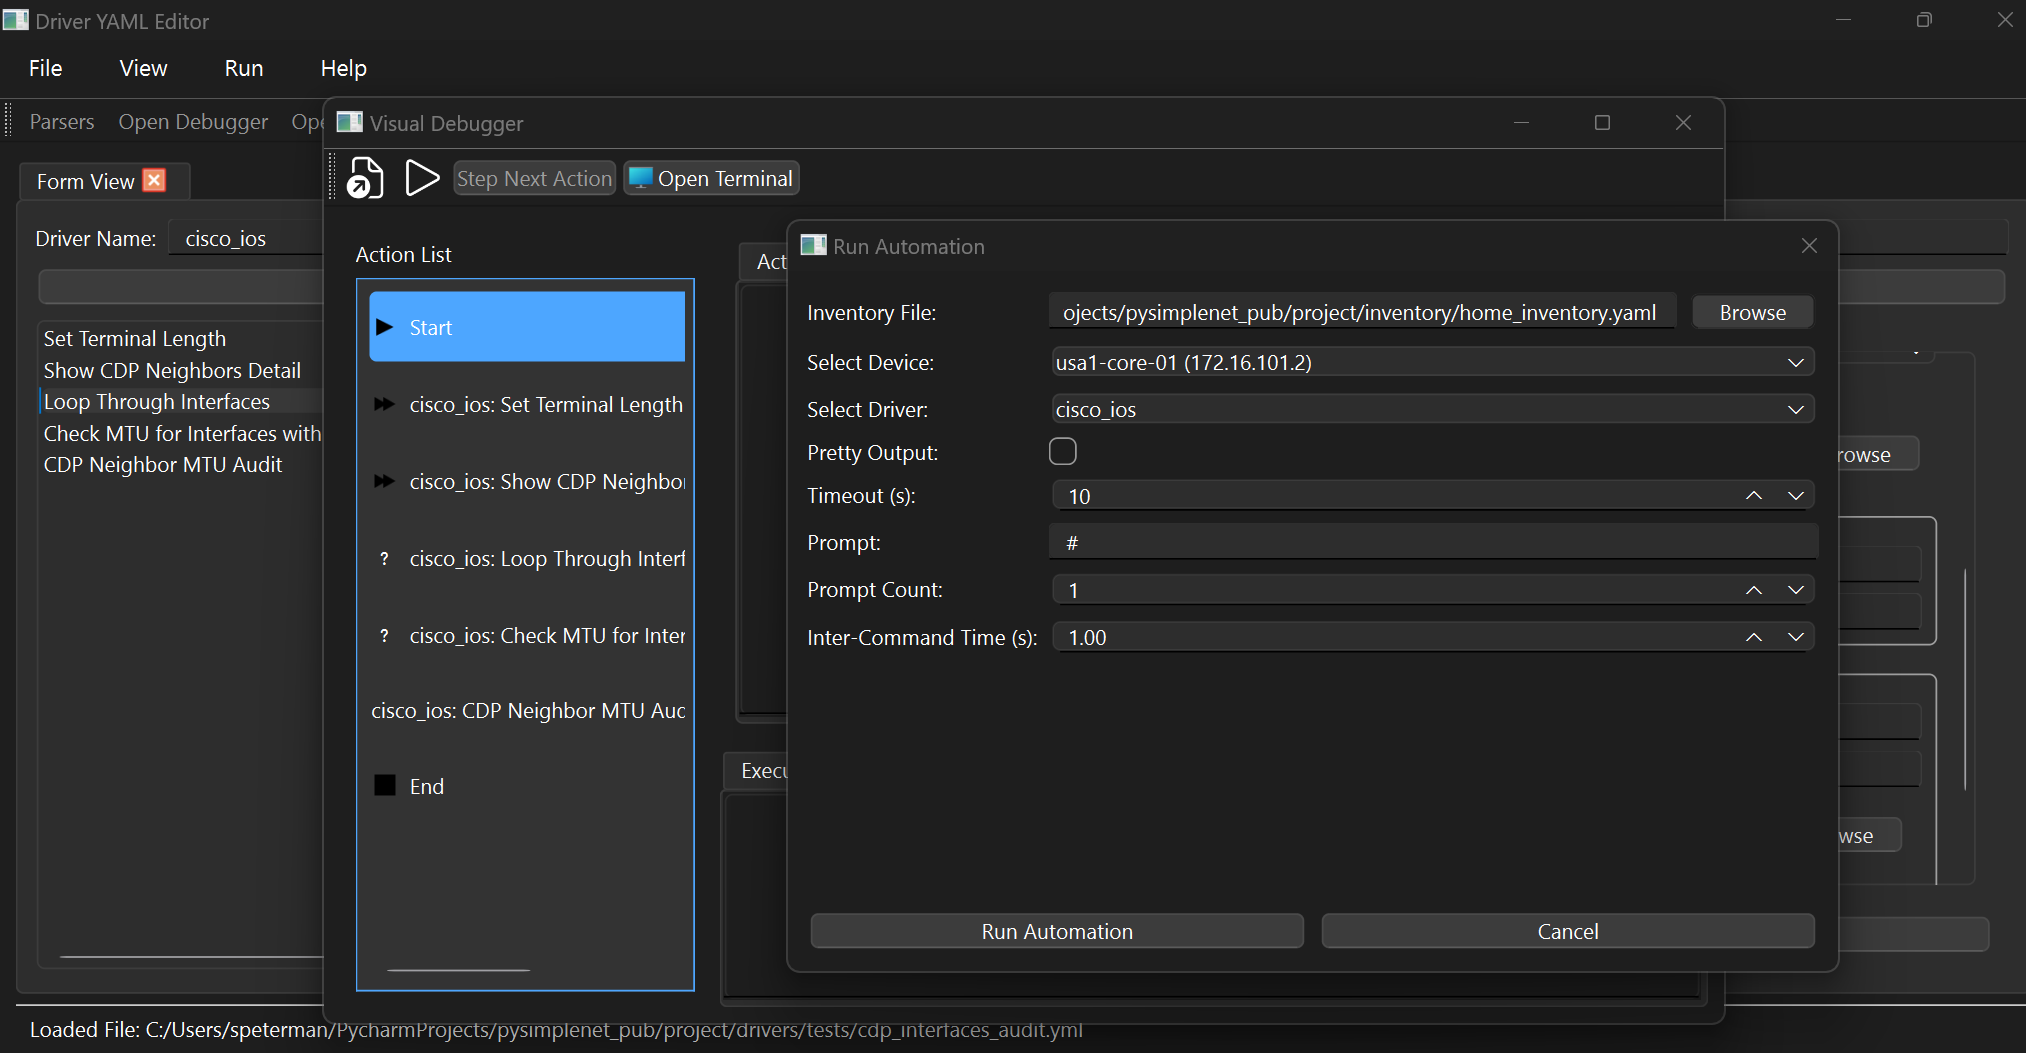Open the Help menu

point(343,68)
